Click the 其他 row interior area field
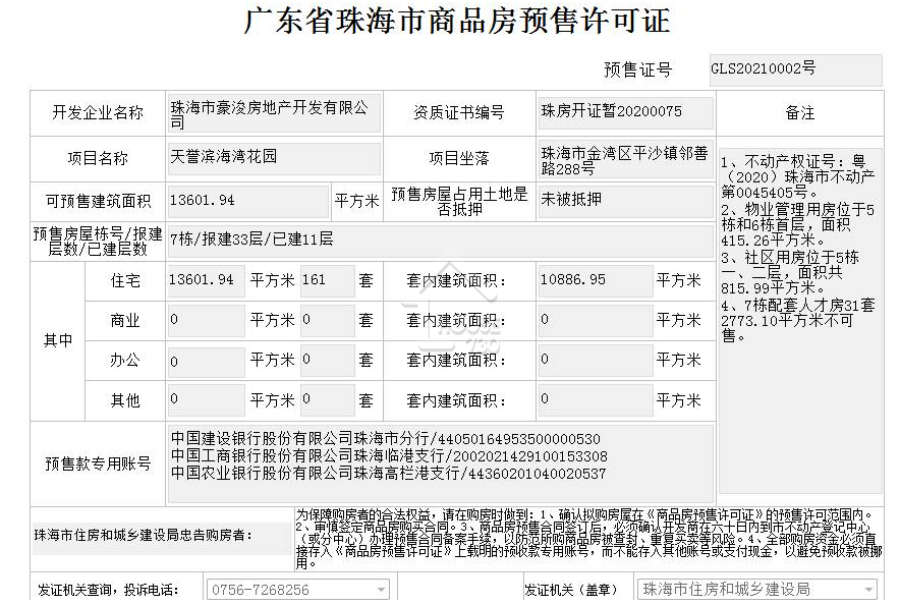 [595, 400]
